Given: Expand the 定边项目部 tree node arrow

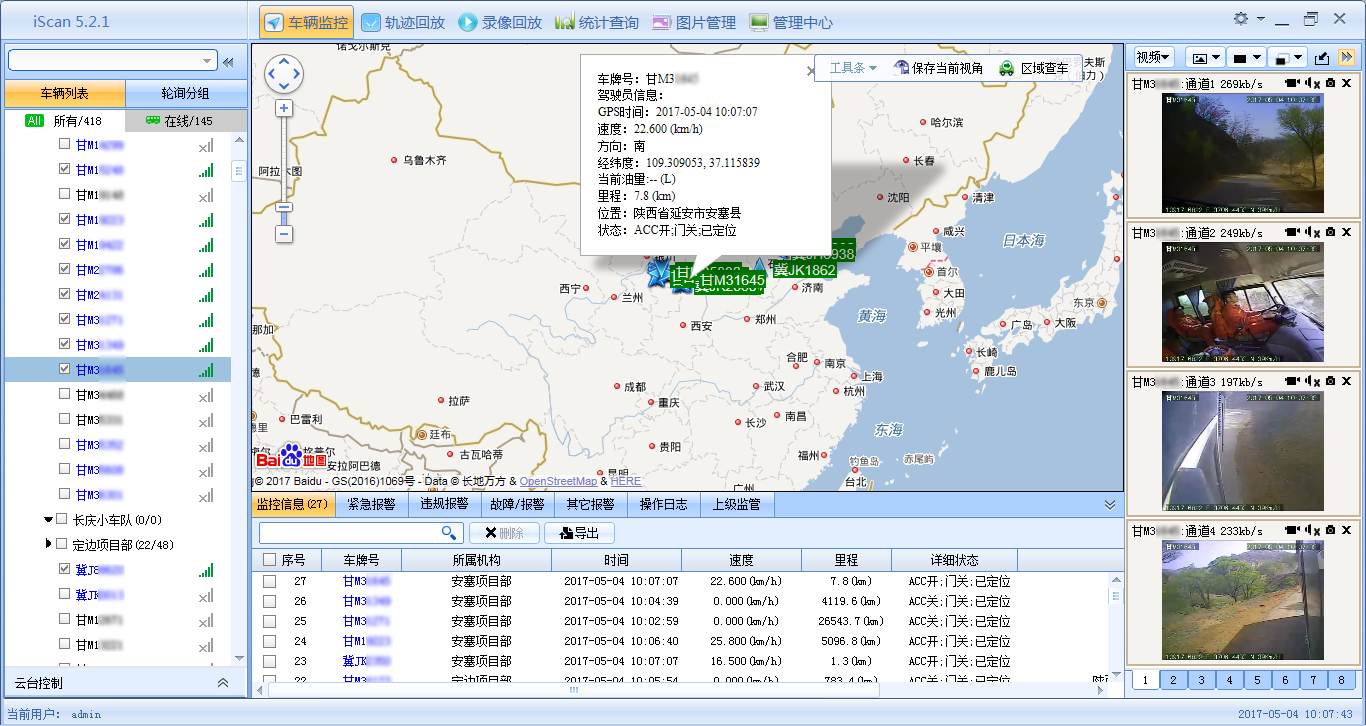Looking at the screenshot, I should pos(49,544).
